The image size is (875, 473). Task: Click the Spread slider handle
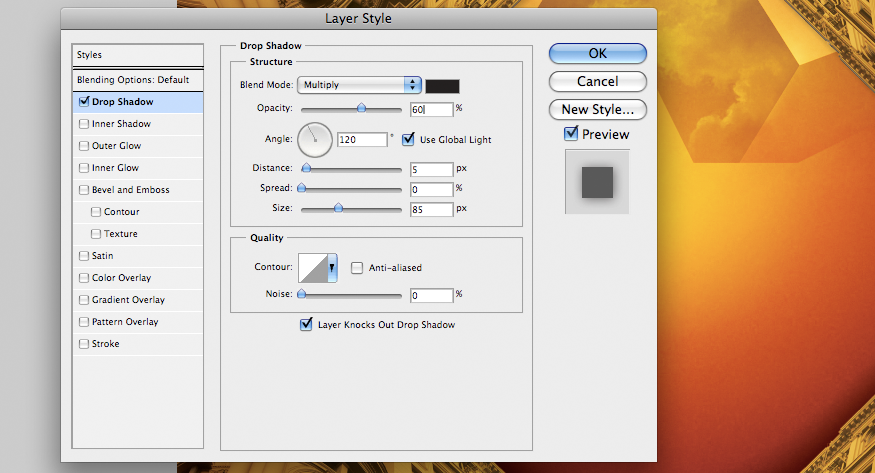[x=301, y=188]
